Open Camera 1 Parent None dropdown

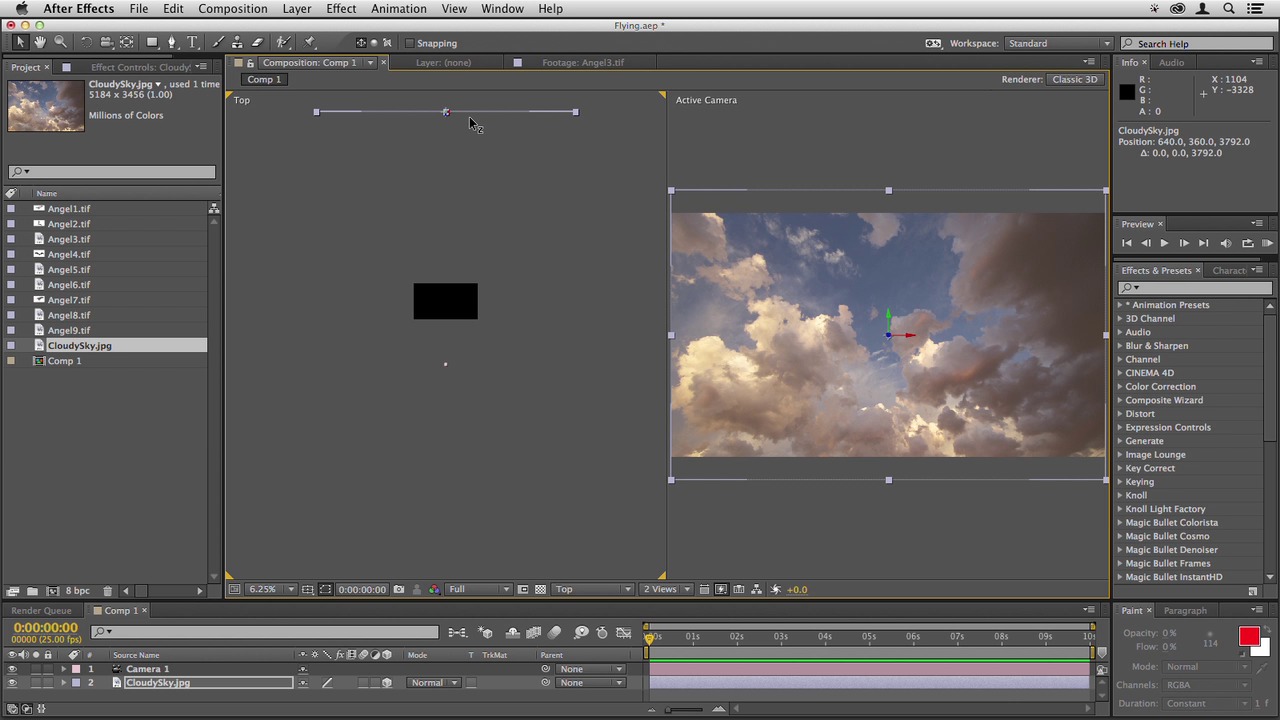point(591,669)
